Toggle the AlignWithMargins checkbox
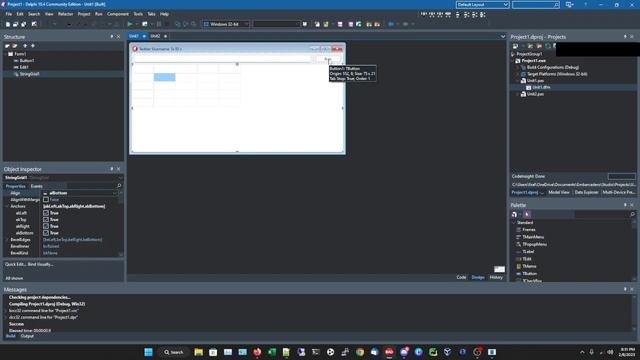This screenshot has width=640, height=360. point(46,200)
